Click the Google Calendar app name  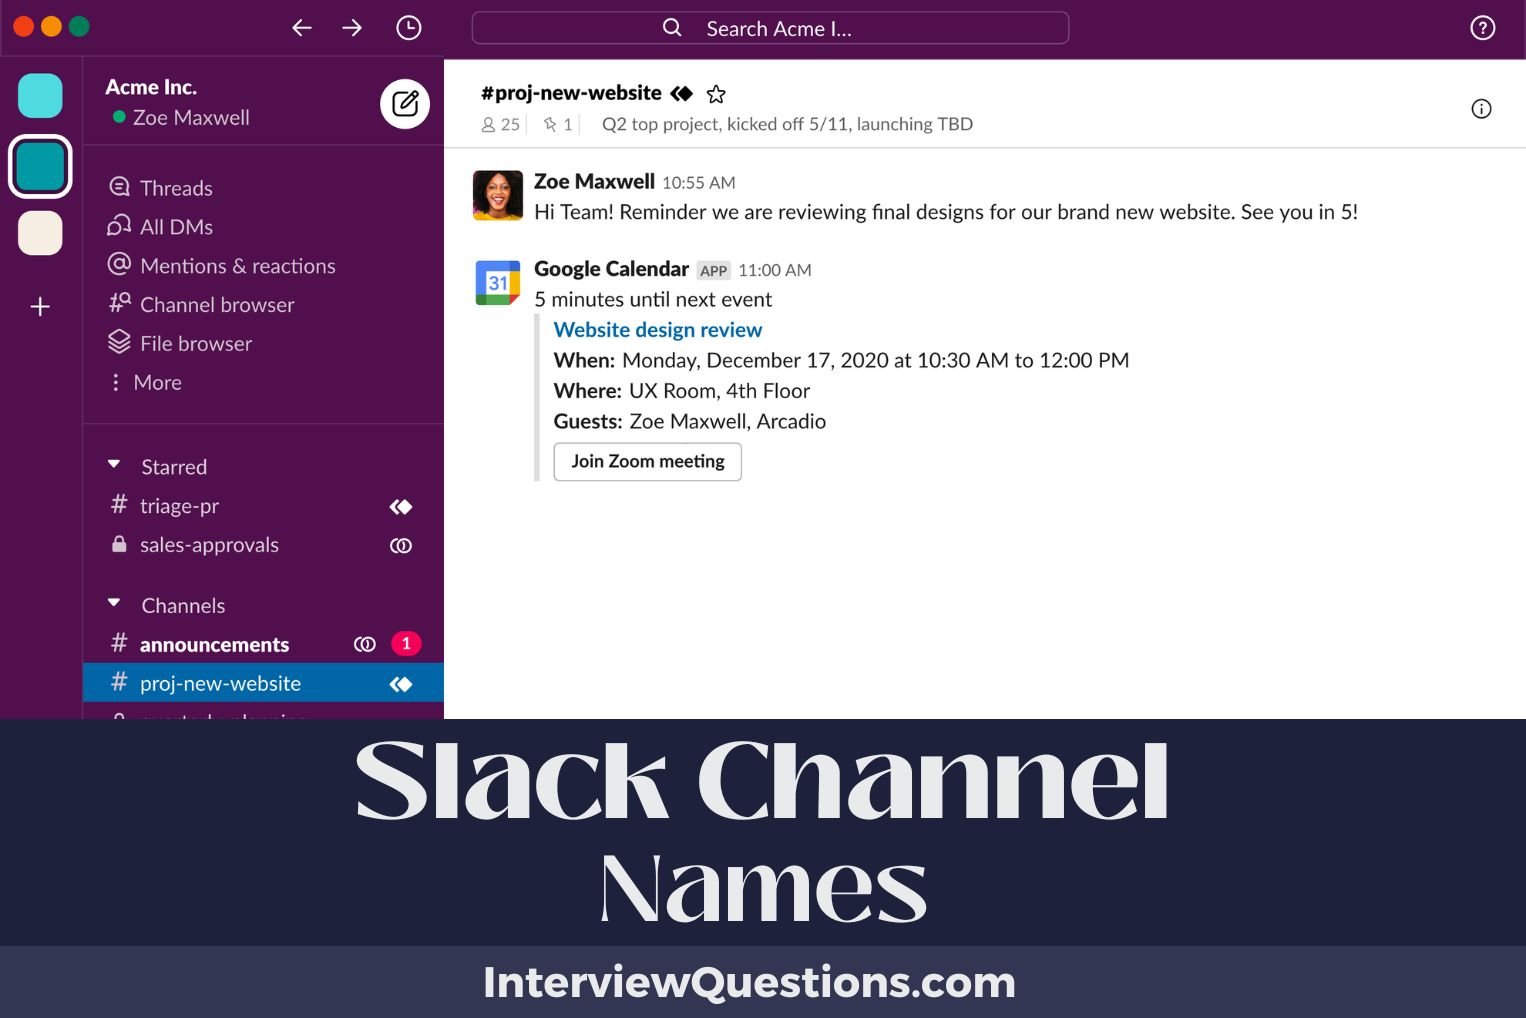click(611, 269)
